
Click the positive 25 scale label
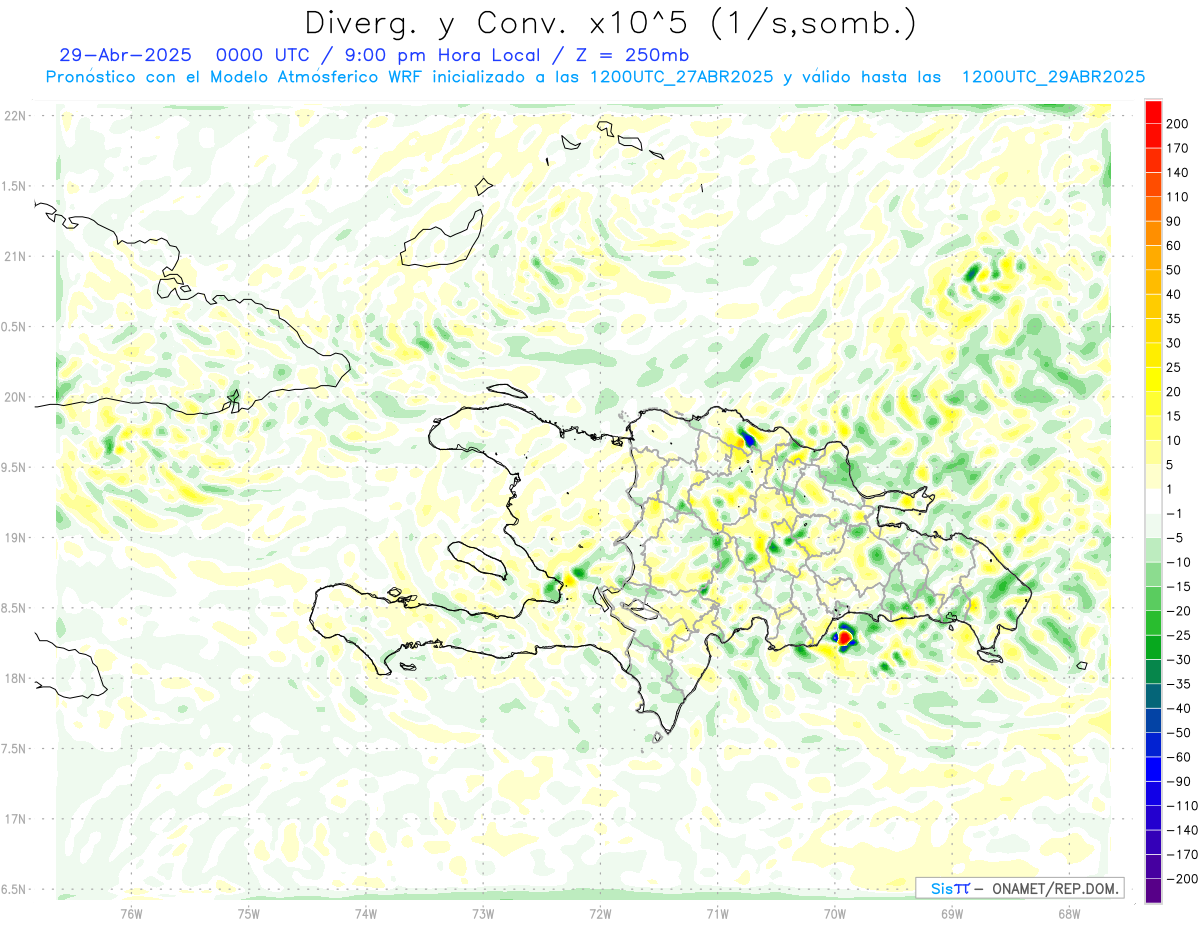(1174, 367)
